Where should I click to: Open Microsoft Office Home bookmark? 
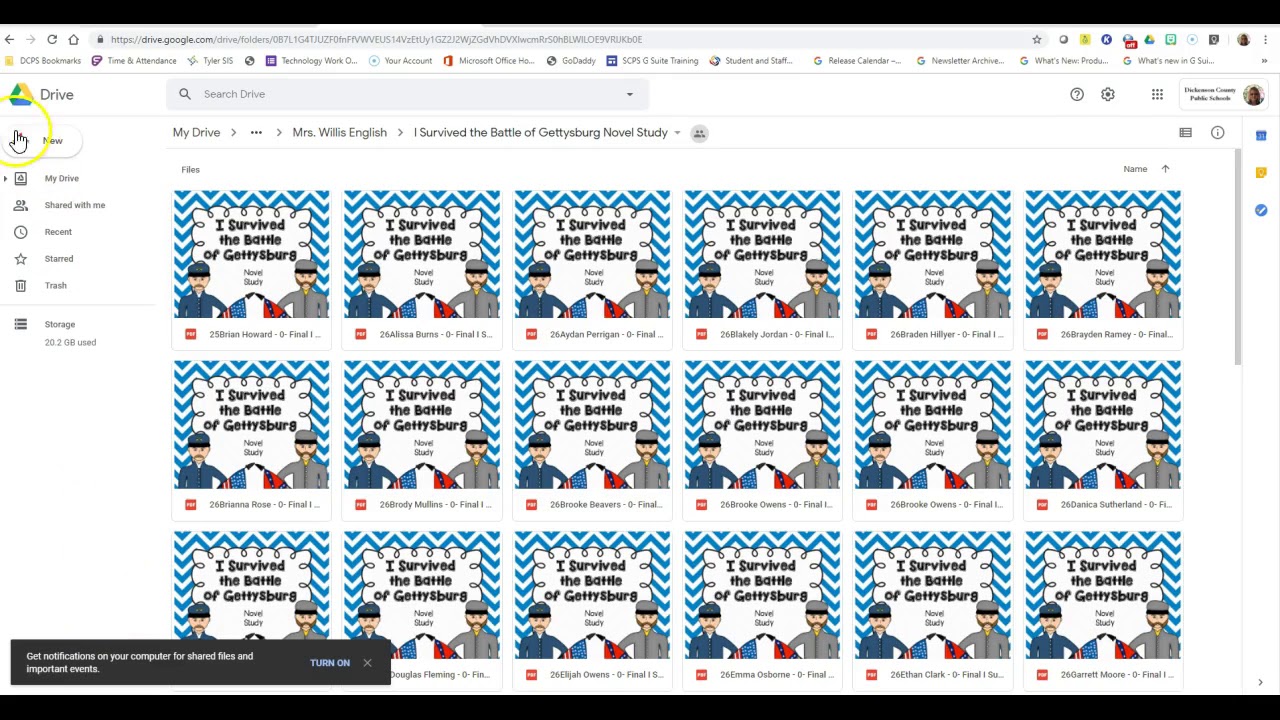click(x=489, y=61)
